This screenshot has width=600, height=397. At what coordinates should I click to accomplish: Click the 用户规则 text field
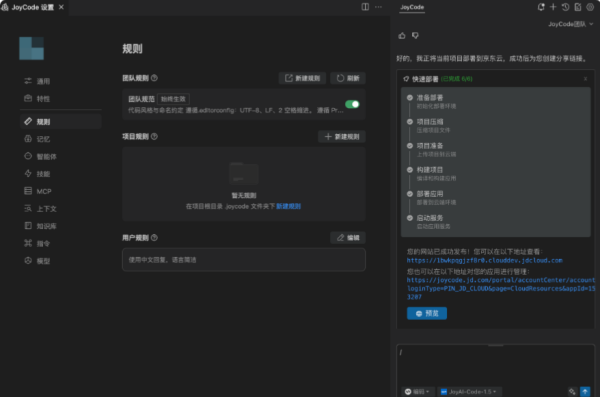click(x=244, y=260)
